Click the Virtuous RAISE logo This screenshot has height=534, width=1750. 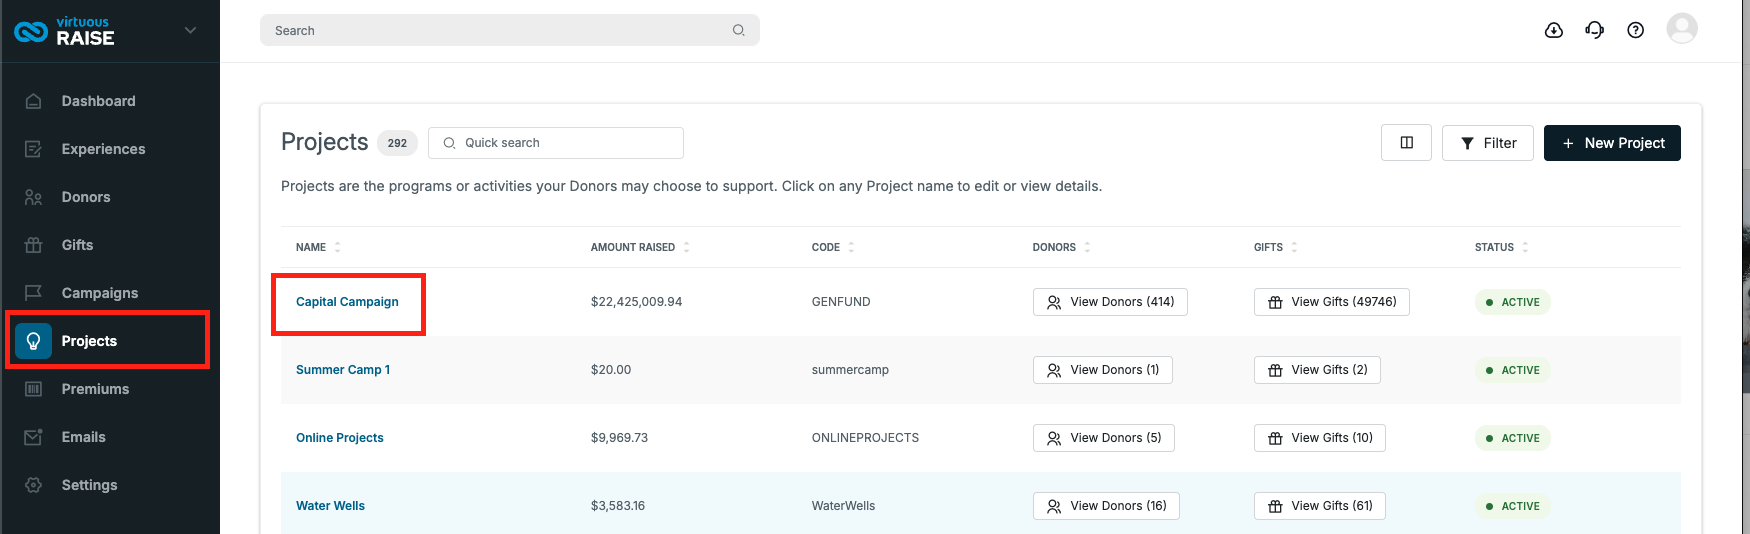pyautogui.click(x=64, y=31)
